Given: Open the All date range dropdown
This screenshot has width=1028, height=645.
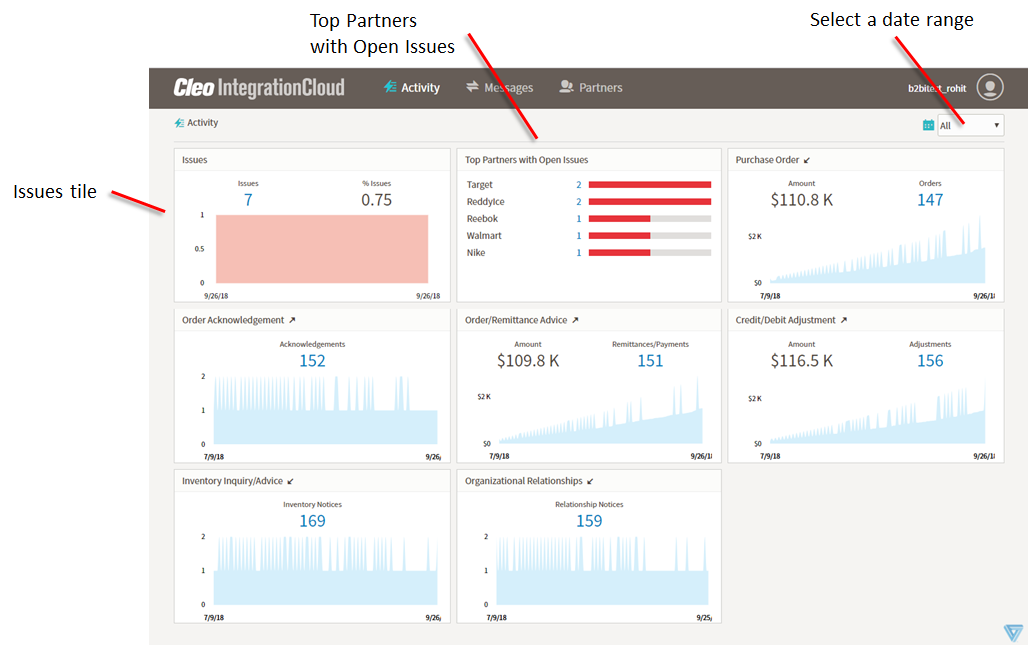Looking at the screenshot, I should click(x=970, y=125).
